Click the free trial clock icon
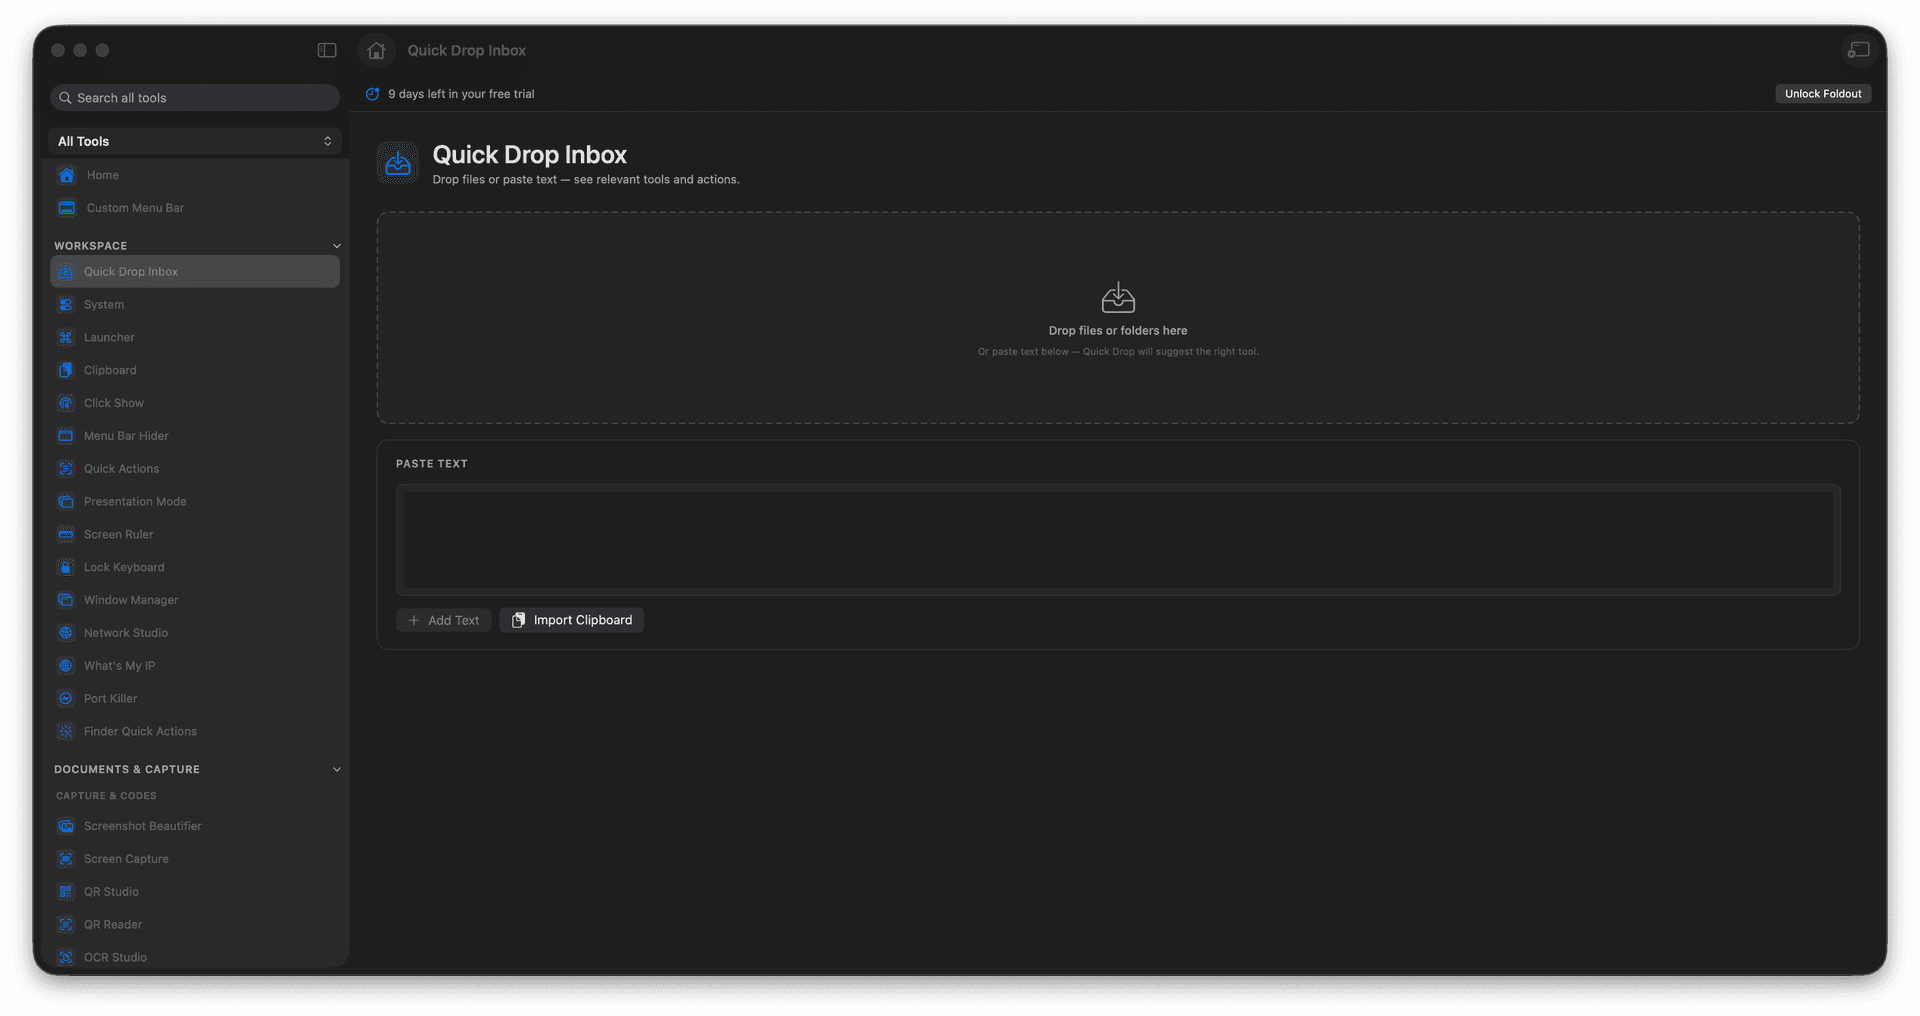The image size is (1920, 1016). click(x=372, y=94)
